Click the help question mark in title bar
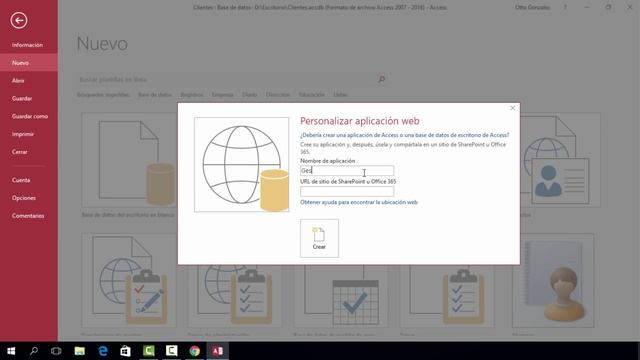 point(565,7)
